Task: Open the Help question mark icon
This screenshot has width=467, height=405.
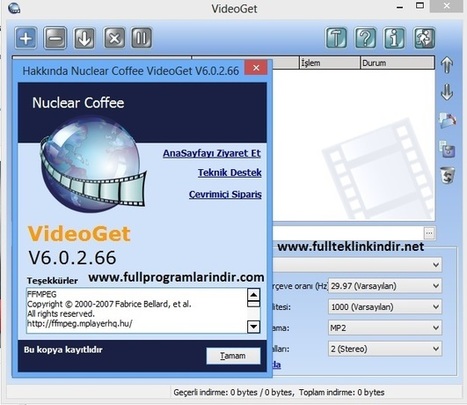Action: pos(366,38)
